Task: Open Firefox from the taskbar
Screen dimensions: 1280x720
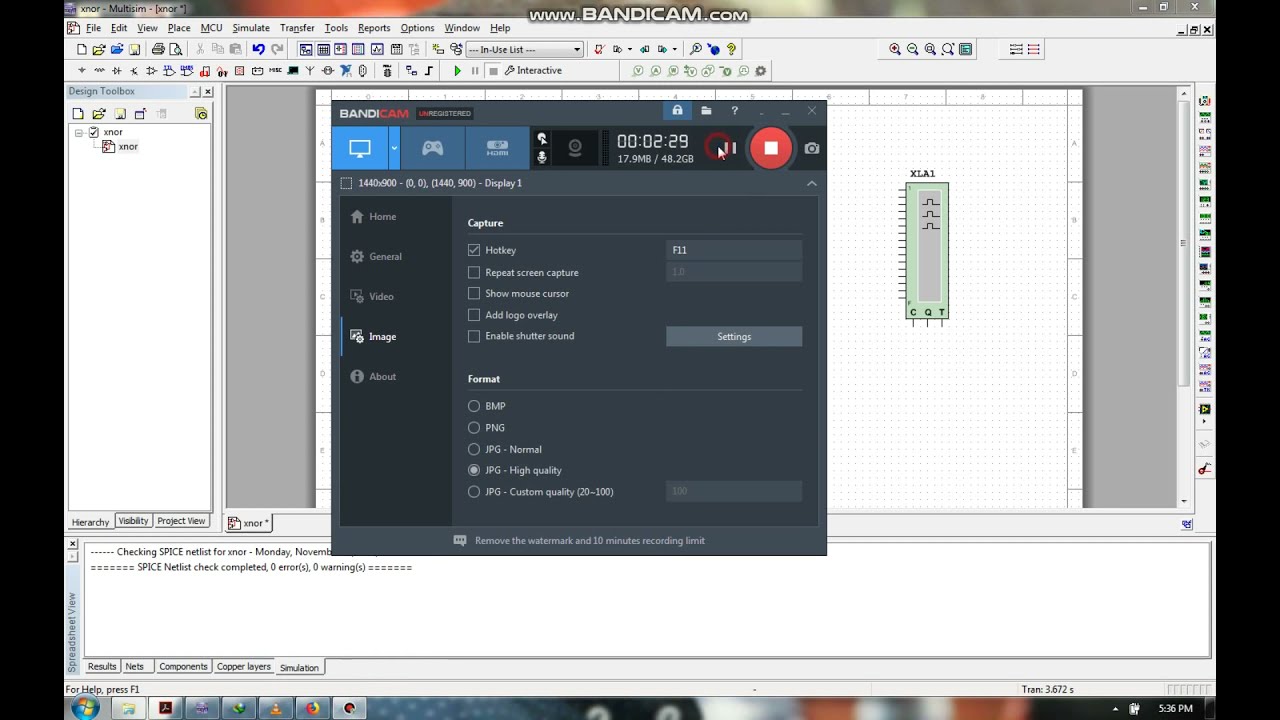Action: click(x=312, y=708)
